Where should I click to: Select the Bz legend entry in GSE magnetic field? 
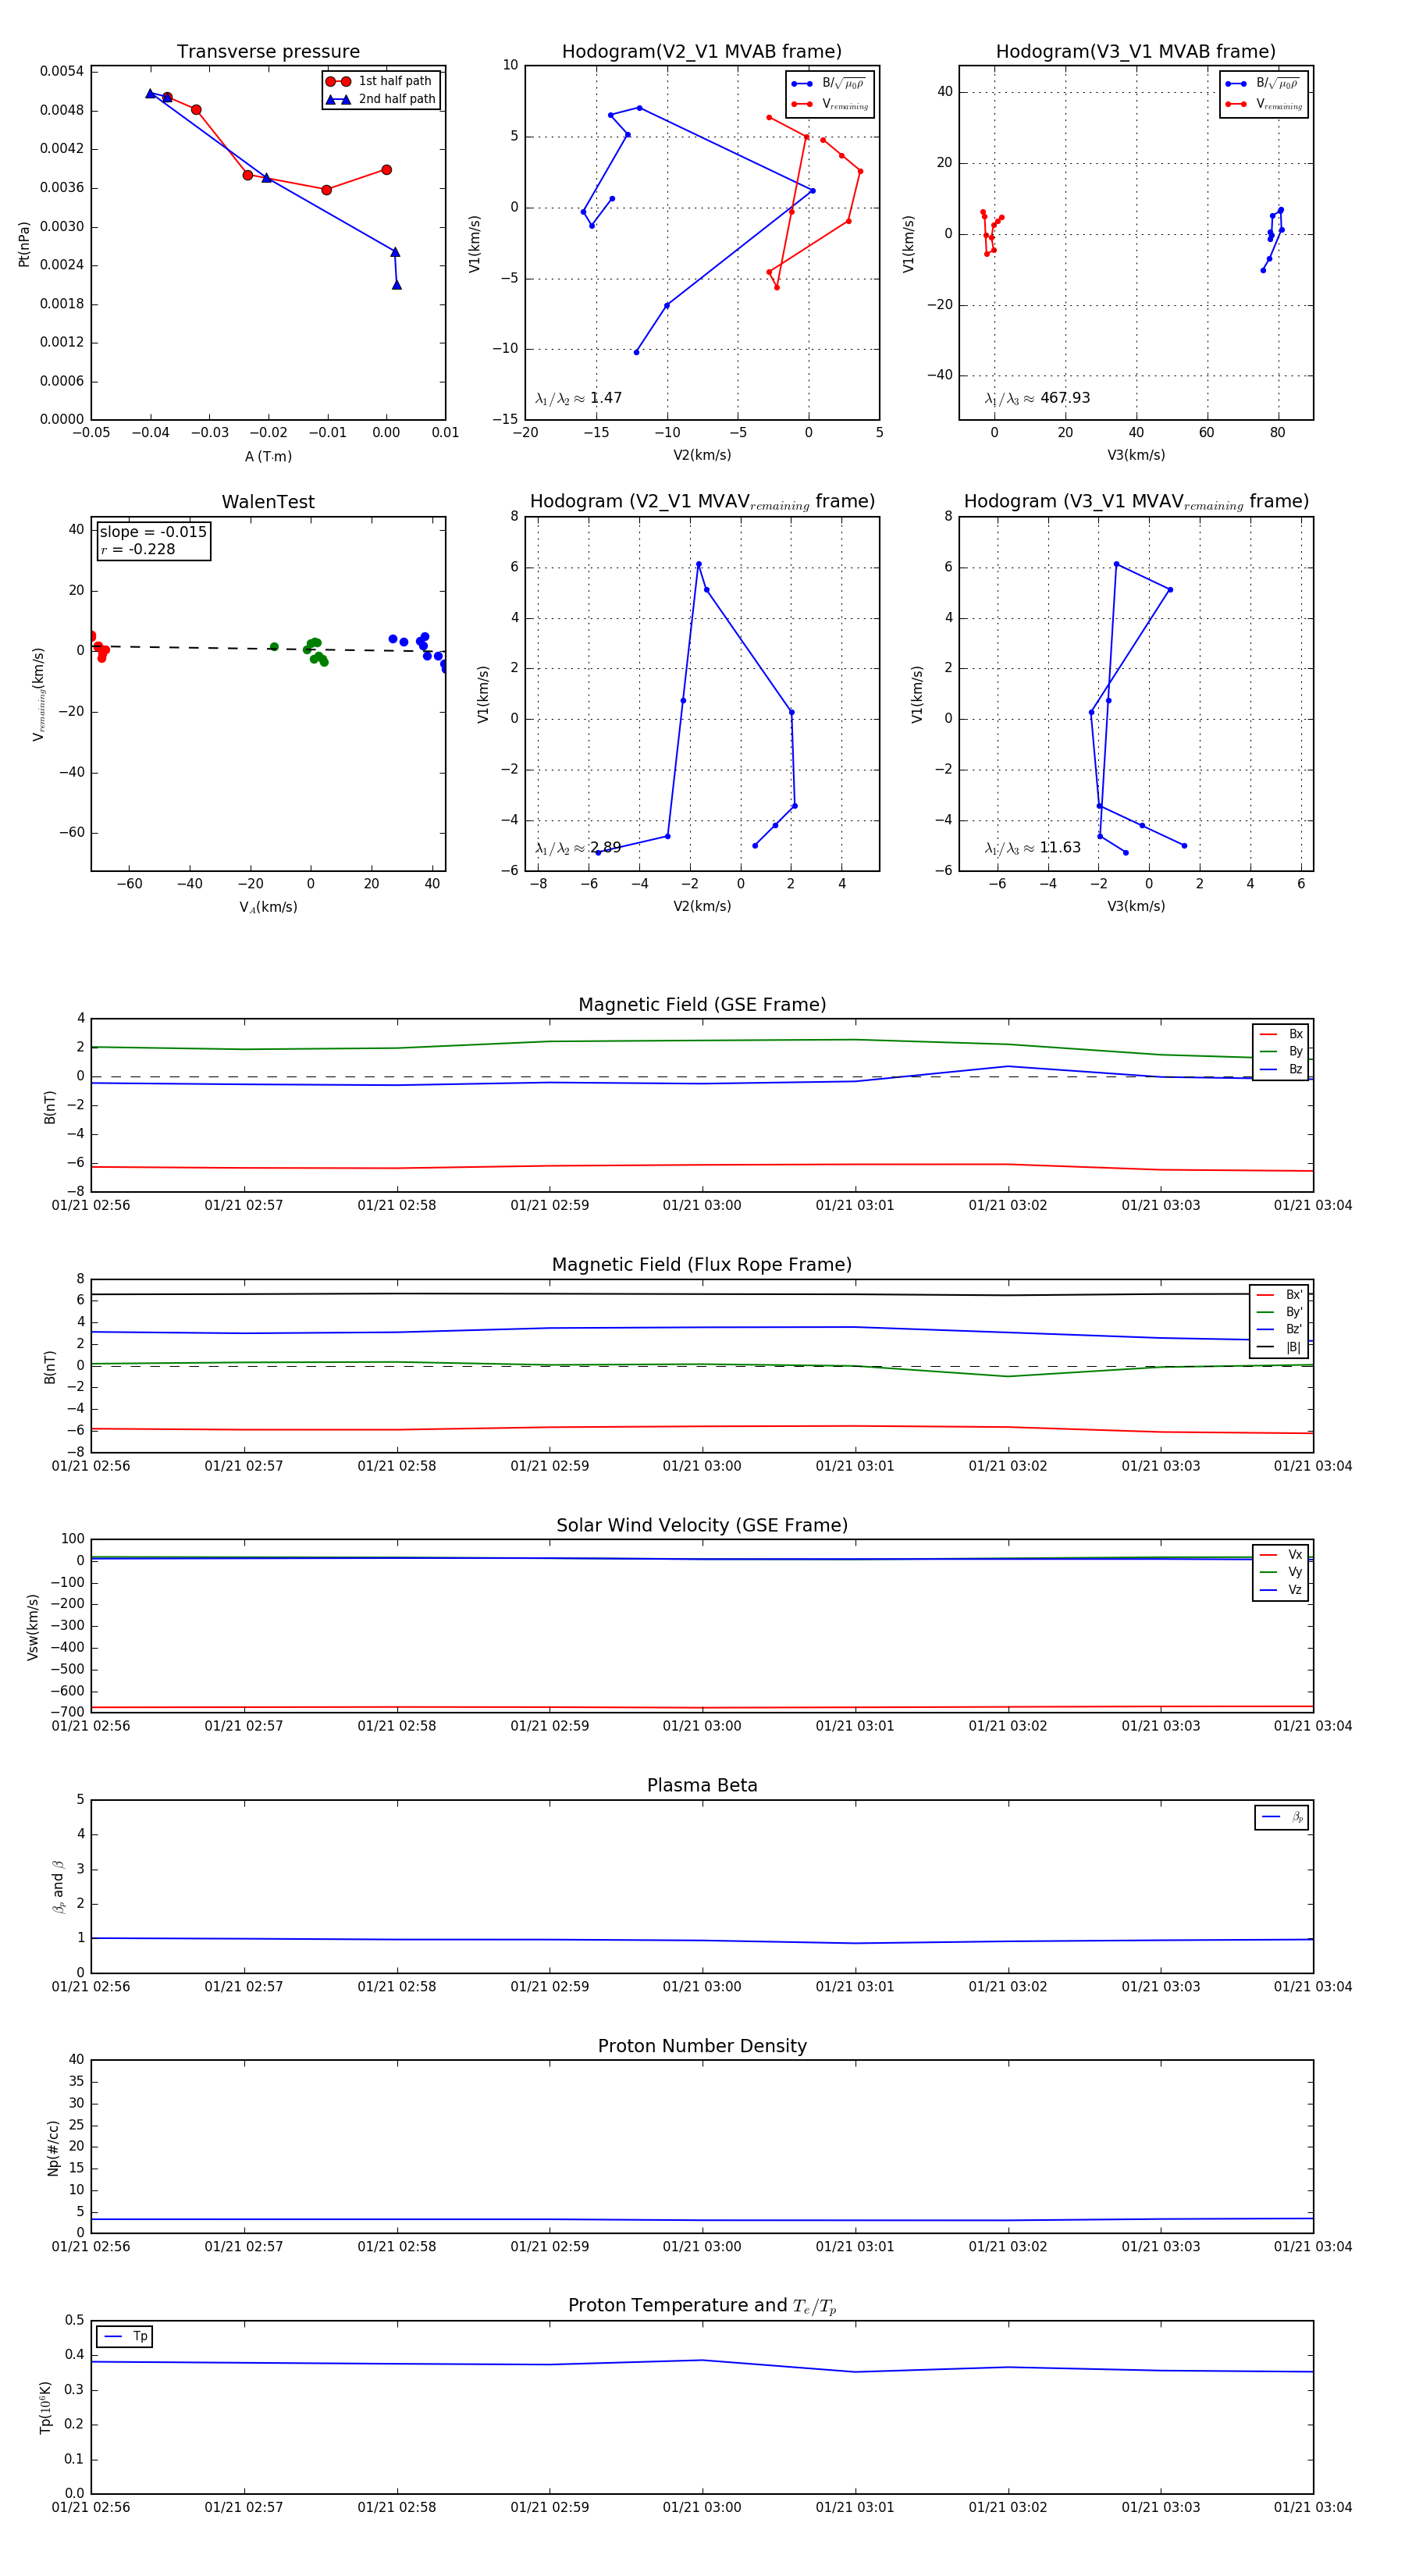pyautogui.click(x=1281, y=1070)
